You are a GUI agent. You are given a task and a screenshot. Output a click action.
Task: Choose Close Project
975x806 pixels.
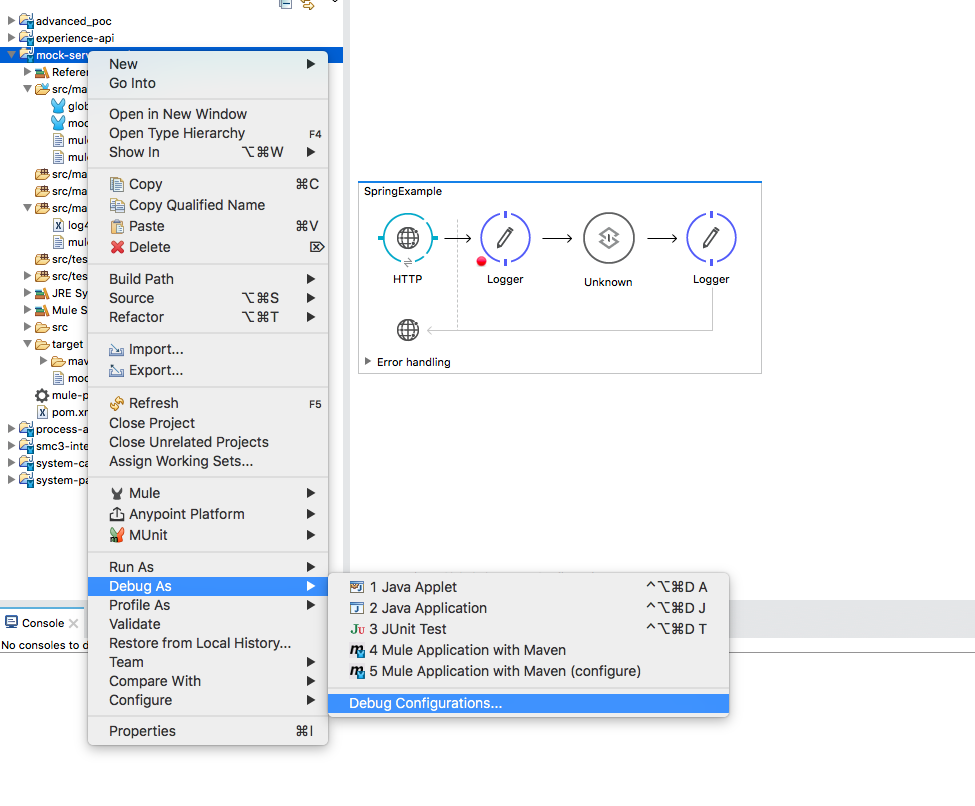point(208,424)
